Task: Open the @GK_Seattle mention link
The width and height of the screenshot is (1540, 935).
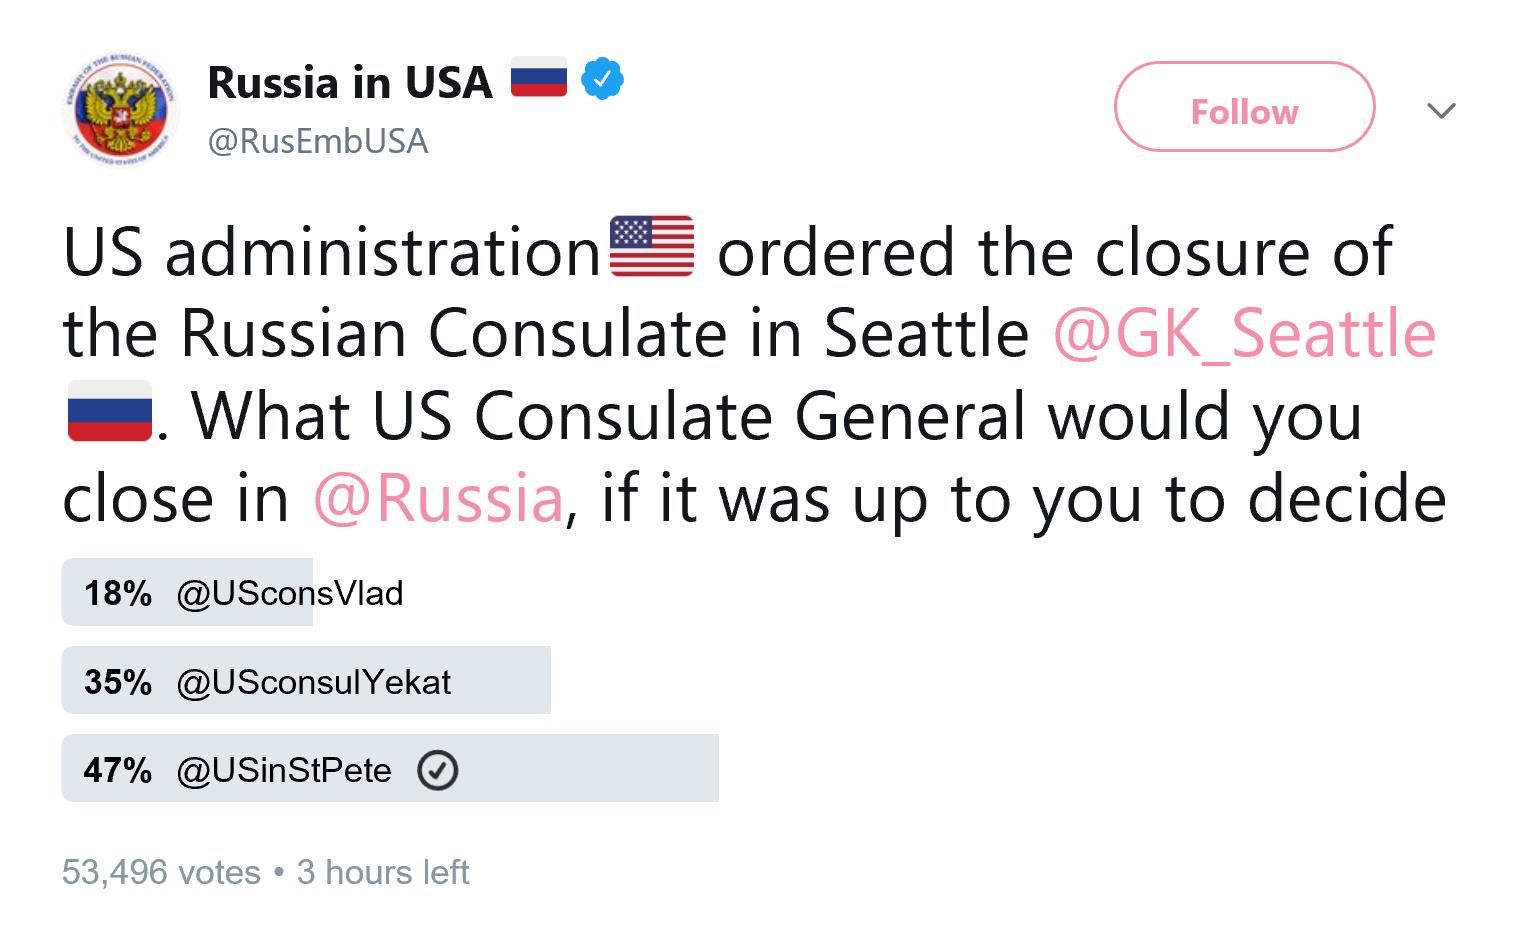Action: pyautogui.click(x=1244, y=334)
